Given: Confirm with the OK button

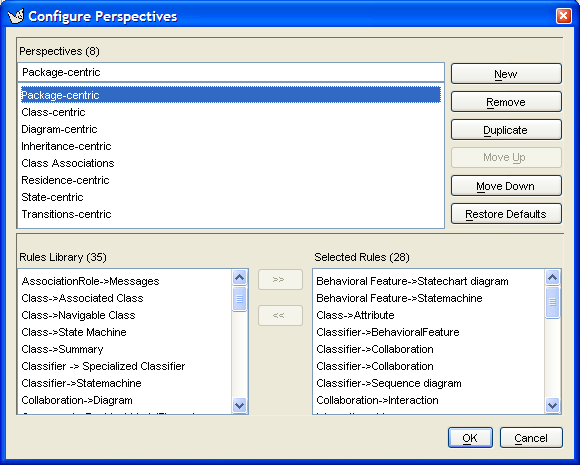Looking at the screenshot, I should click(x=470, y=438).
